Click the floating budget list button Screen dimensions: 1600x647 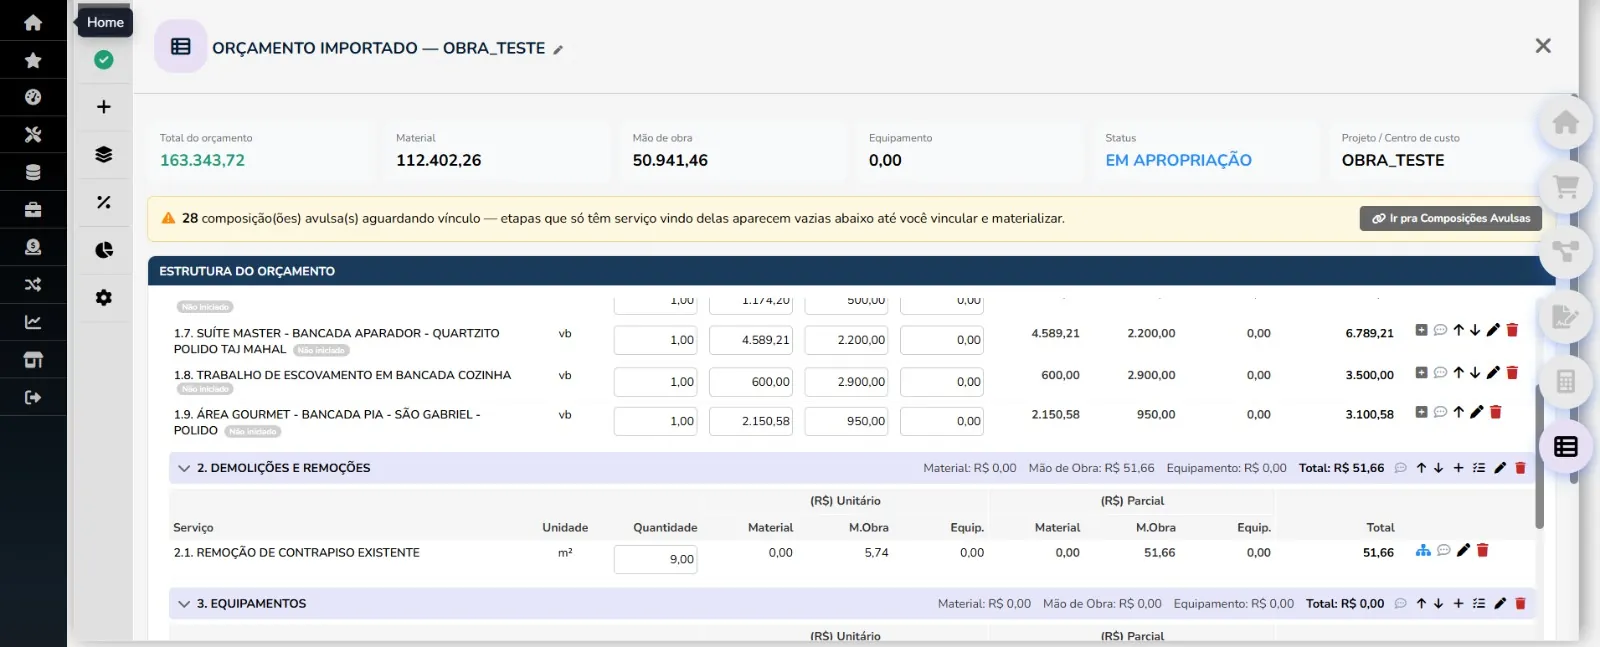(1566, 447)
